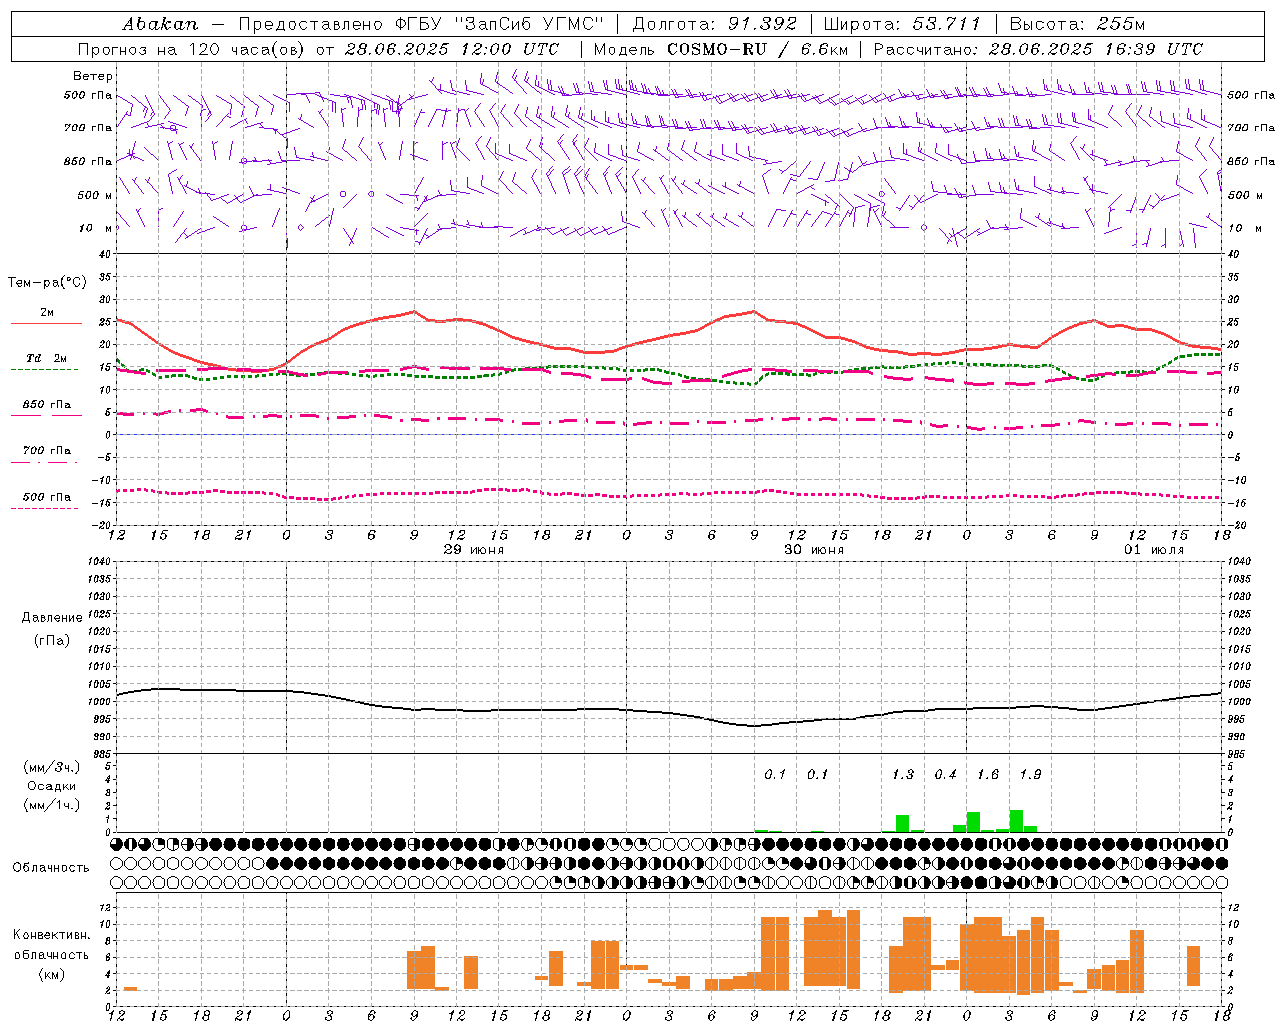1280x1024 pixels.
Task: Click the 29 июня date label
Action: (474, 550)
